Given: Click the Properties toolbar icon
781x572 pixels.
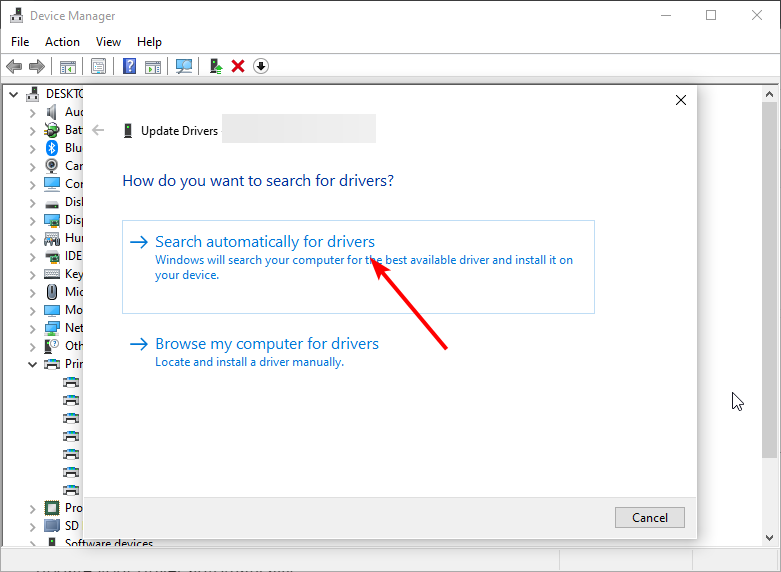Looking at the screenshot, I should click(x=98, y=66).
